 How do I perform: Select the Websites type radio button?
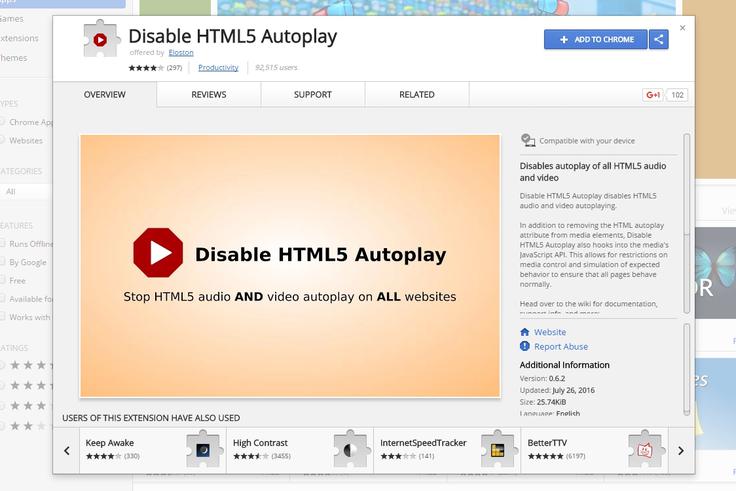pyautogui.click(x=2, y=140)
